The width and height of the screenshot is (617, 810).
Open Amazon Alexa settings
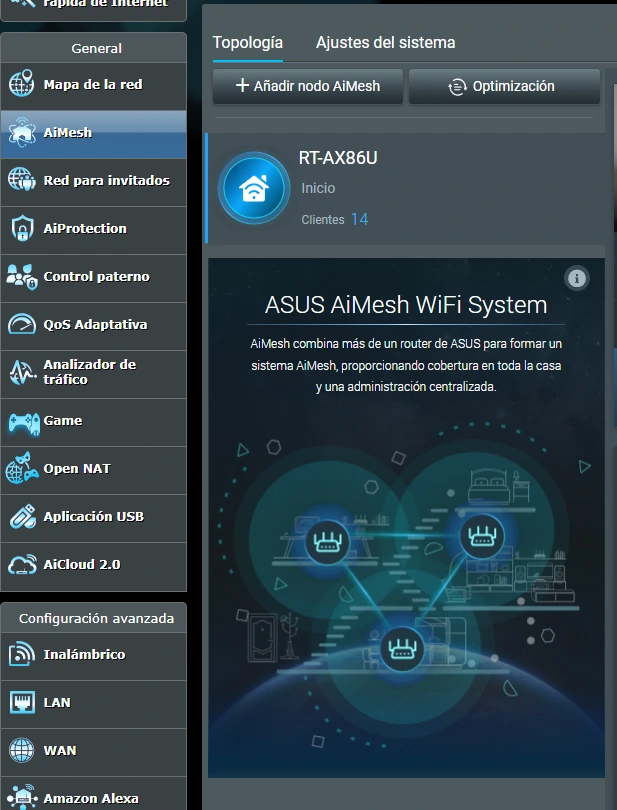(94, 794)
